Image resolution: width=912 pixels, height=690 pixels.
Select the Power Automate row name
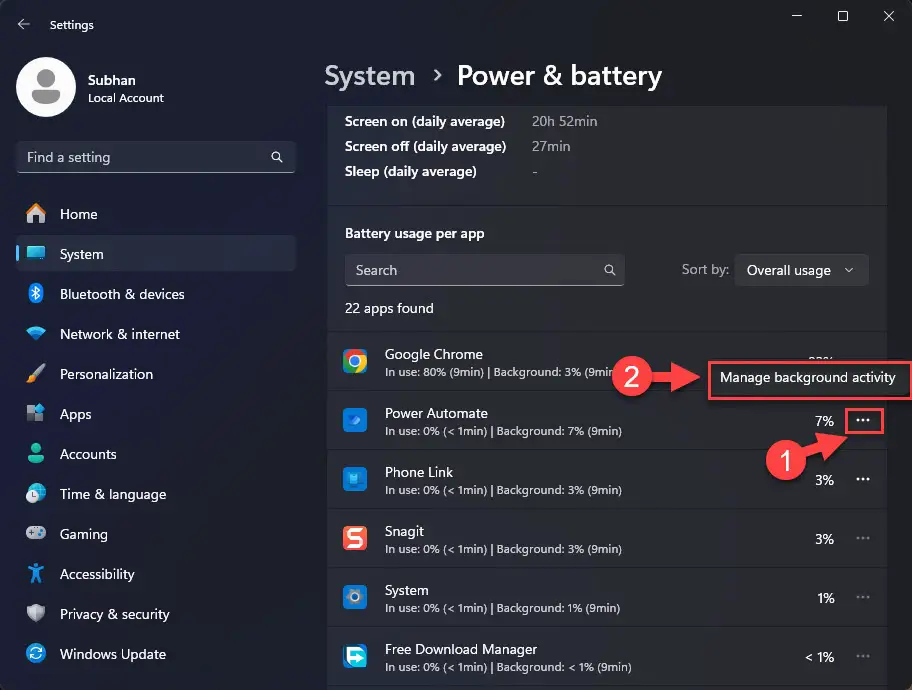click(436, 413)
